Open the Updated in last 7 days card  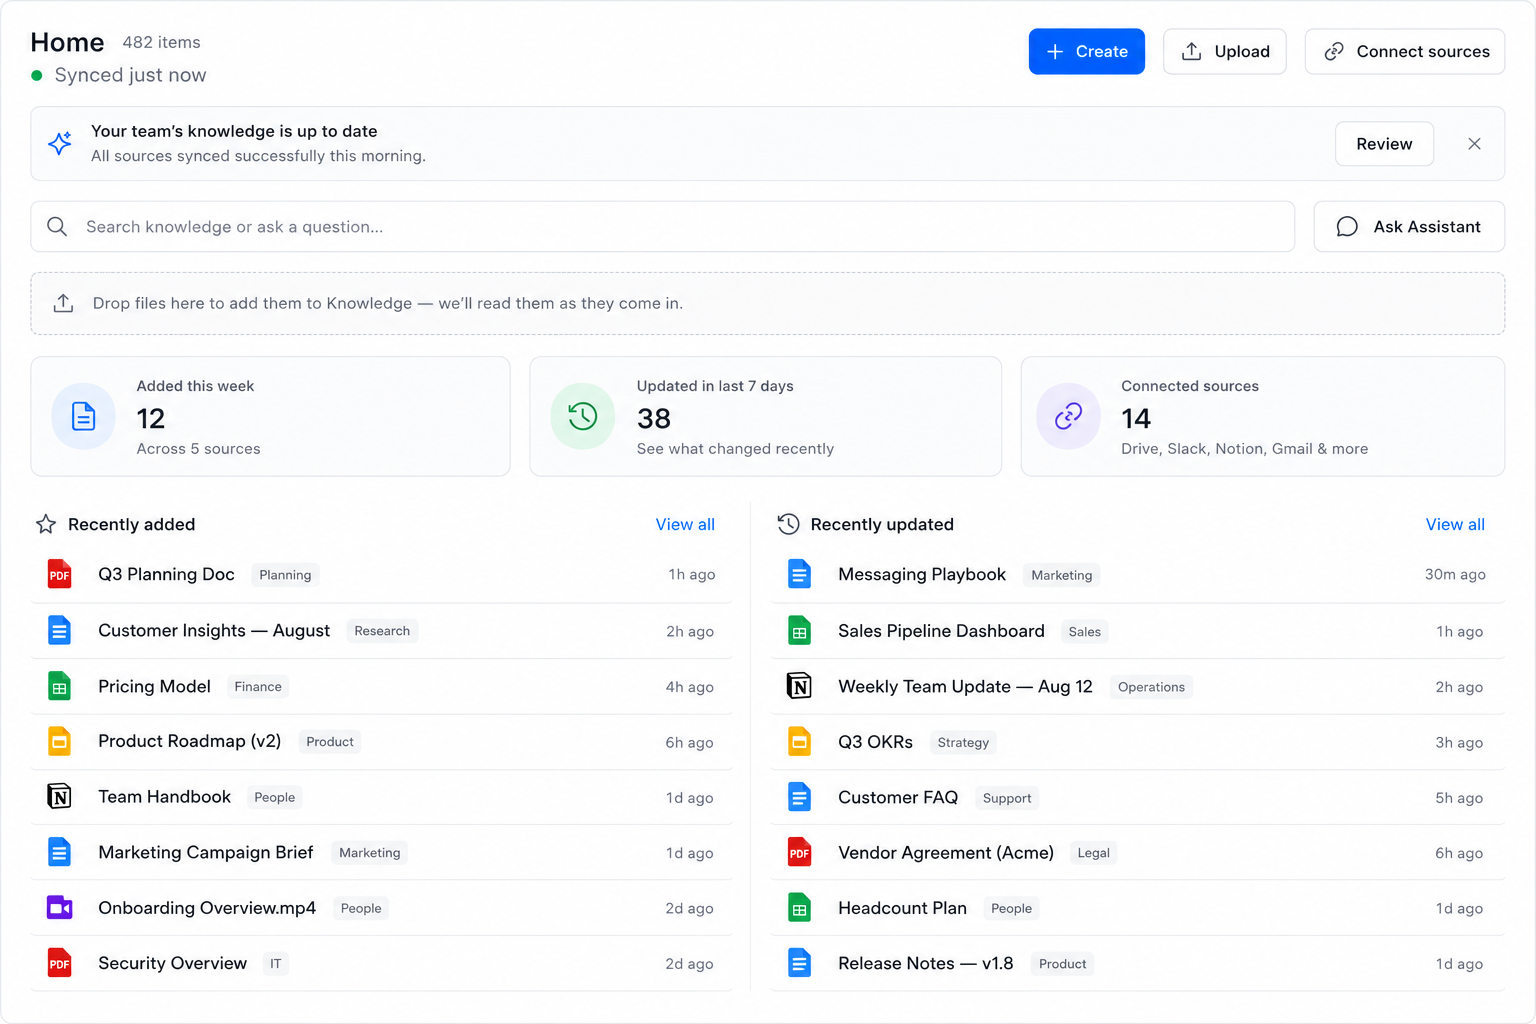766,416
